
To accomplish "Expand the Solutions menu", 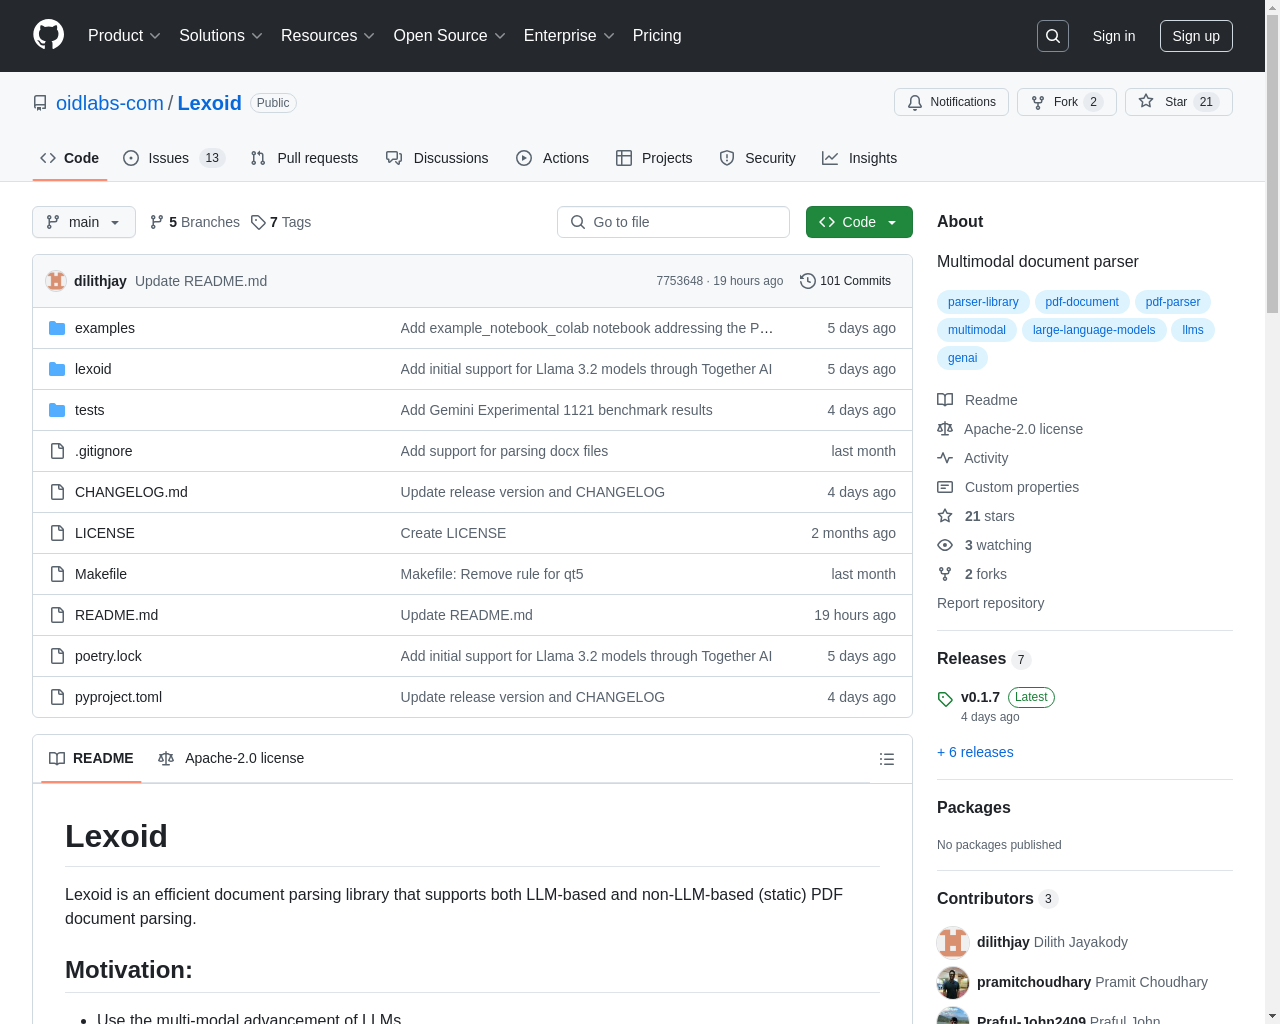I will [x=221, y=36].
